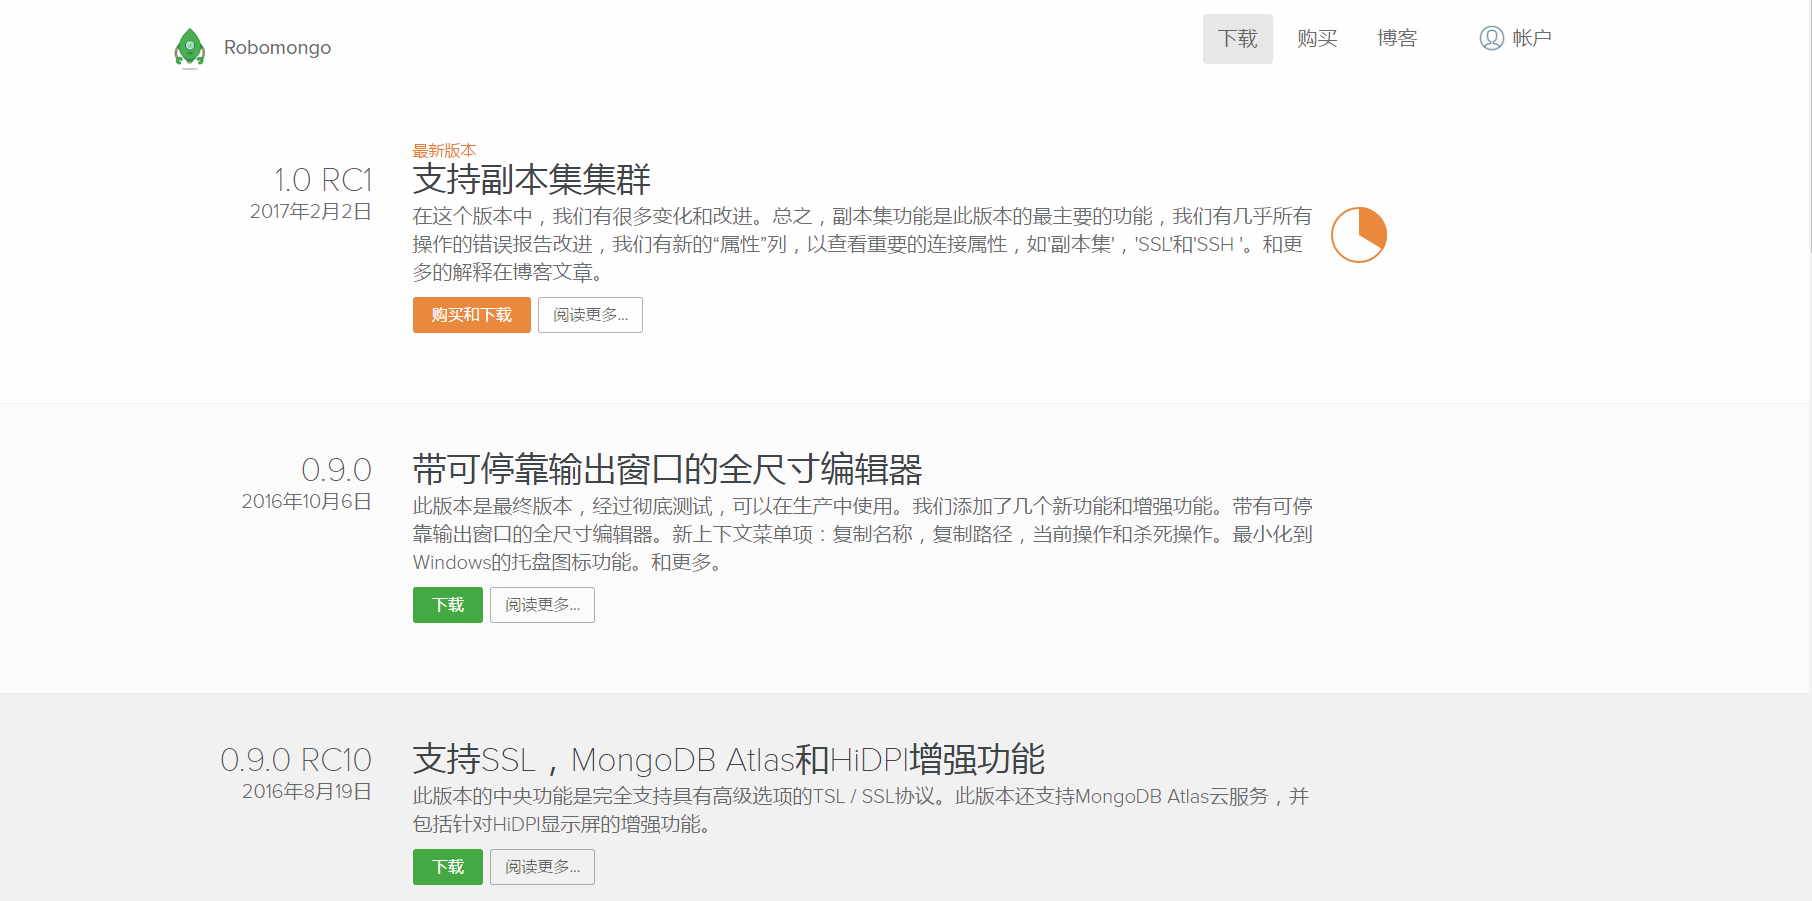Click the orange 购买和下载 button
Viewport: 1812px width, 901px height.
[x=472, y=315]
